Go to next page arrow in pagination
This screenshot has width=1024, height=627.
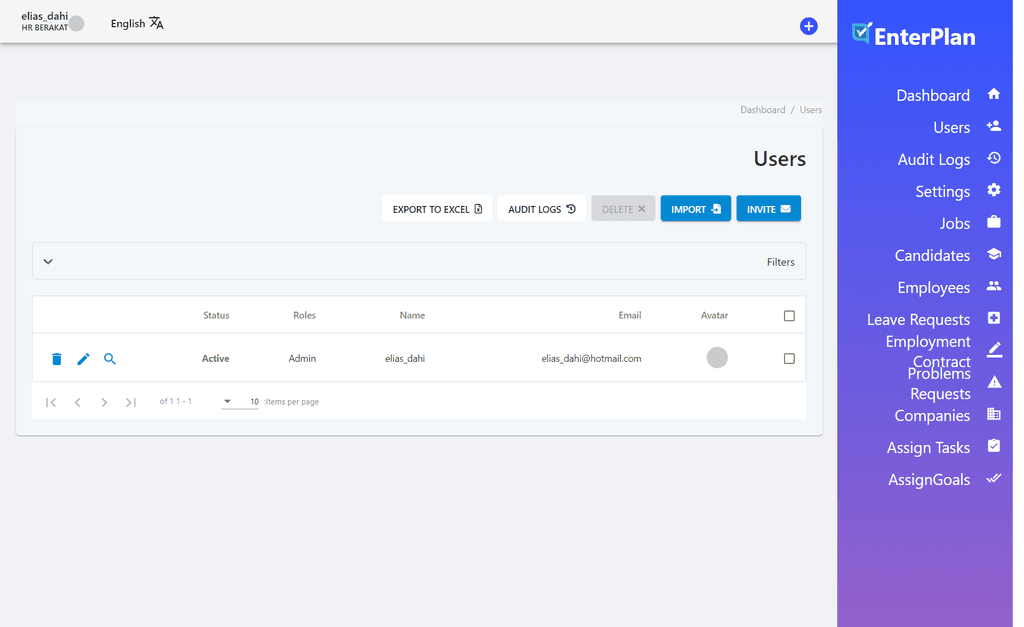104,403
